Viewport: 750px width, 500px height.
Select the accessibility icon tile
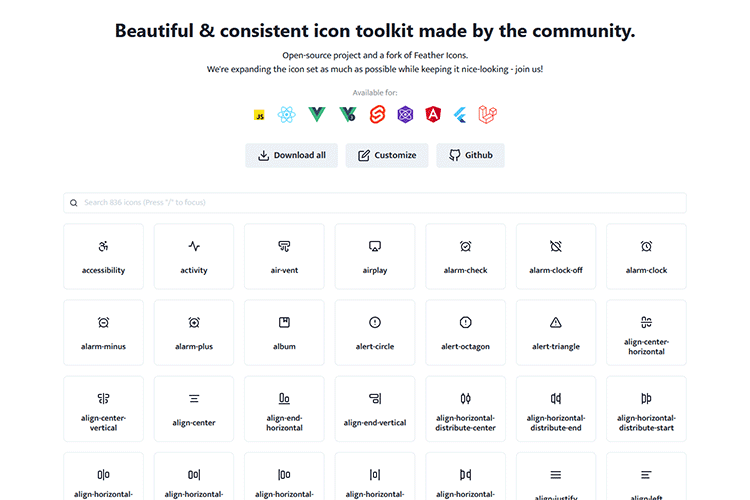tap(103, 256)
